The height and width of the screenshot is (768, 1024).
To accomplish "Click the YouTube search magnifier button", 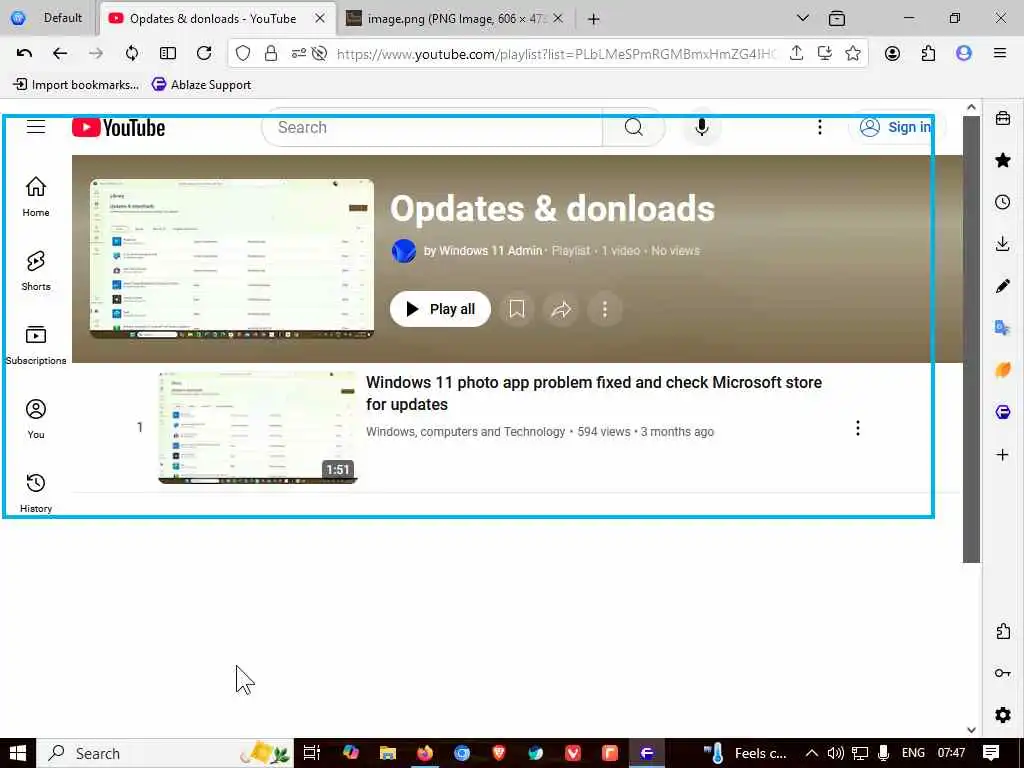I will point(633,127).
